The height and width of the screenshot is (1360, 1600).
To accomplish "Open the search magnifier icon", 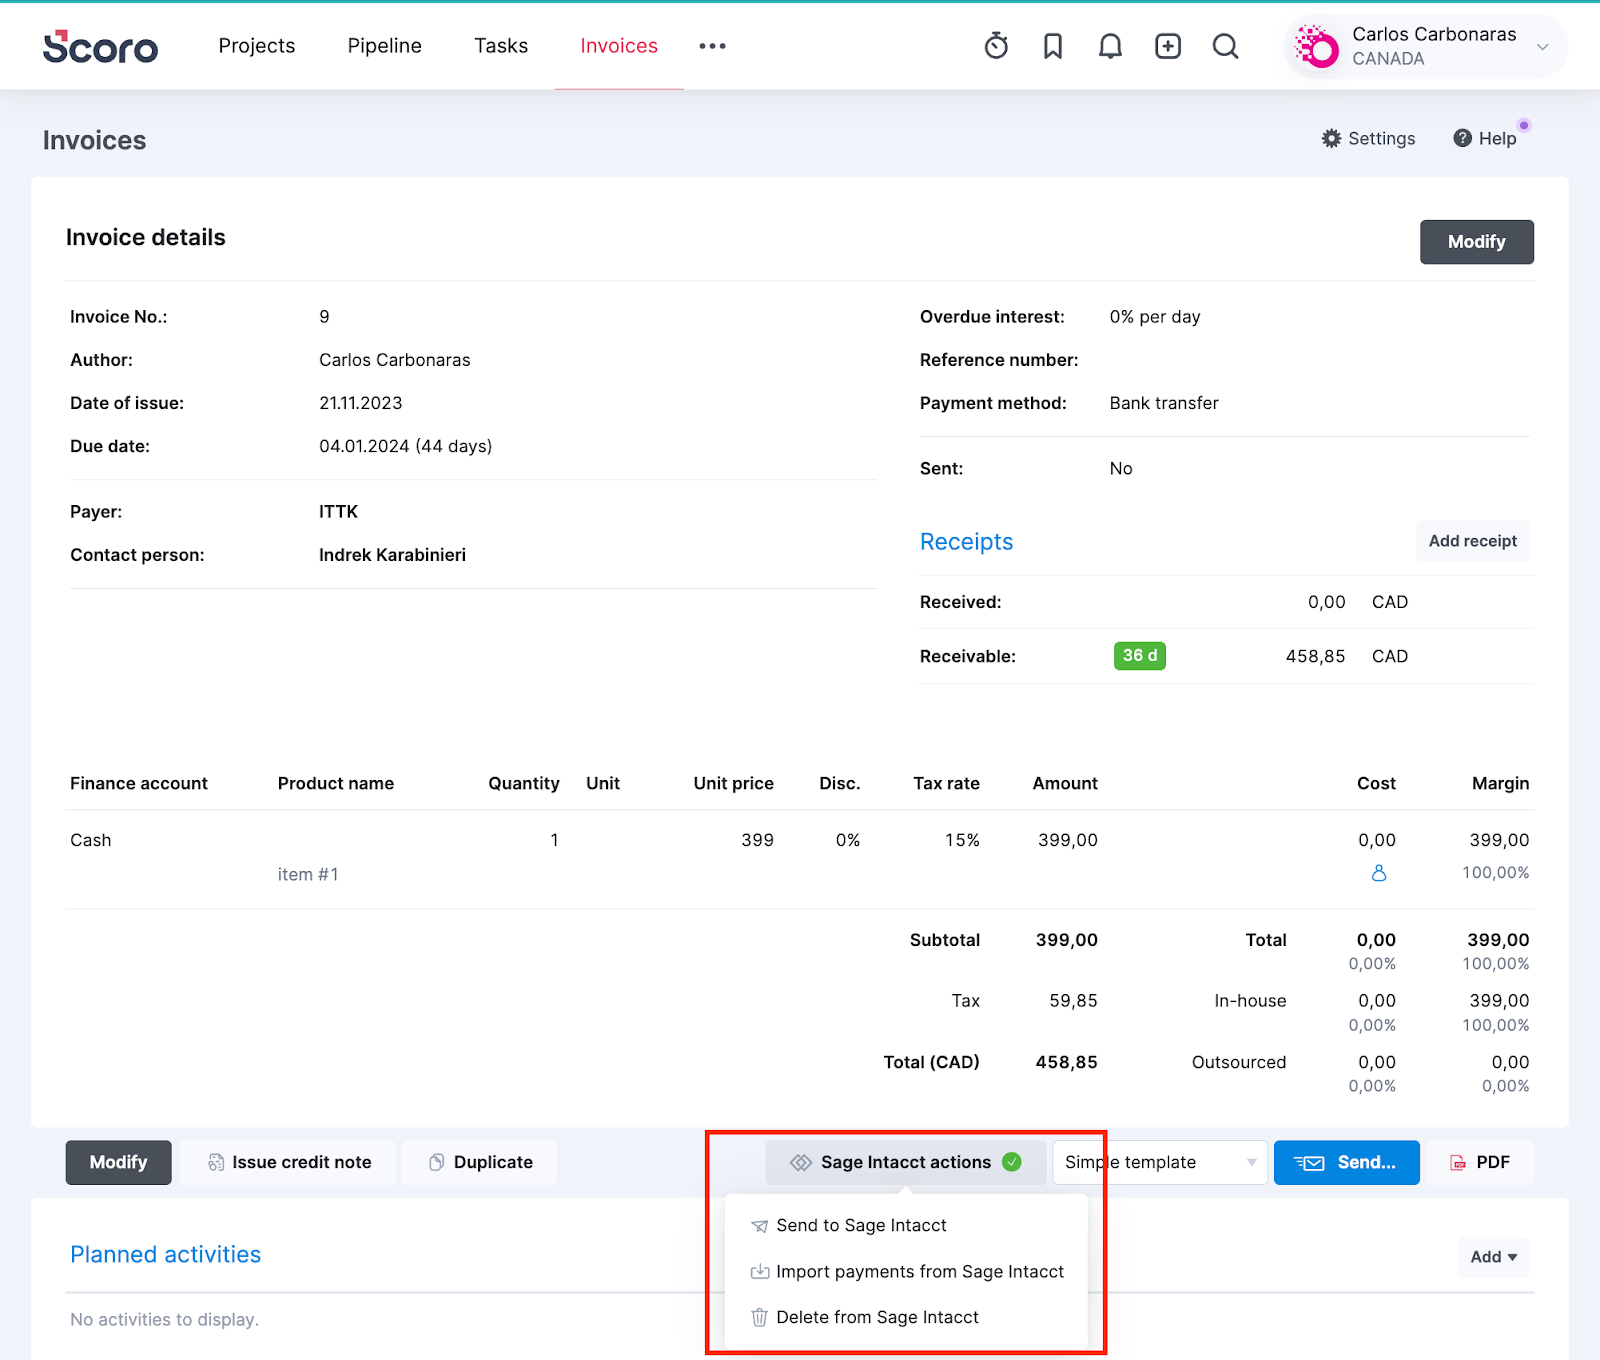I will 1225,46.
